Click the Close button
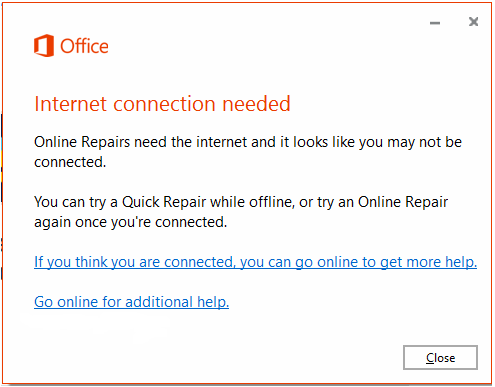 pyautogui.click(x=440, y=357)
